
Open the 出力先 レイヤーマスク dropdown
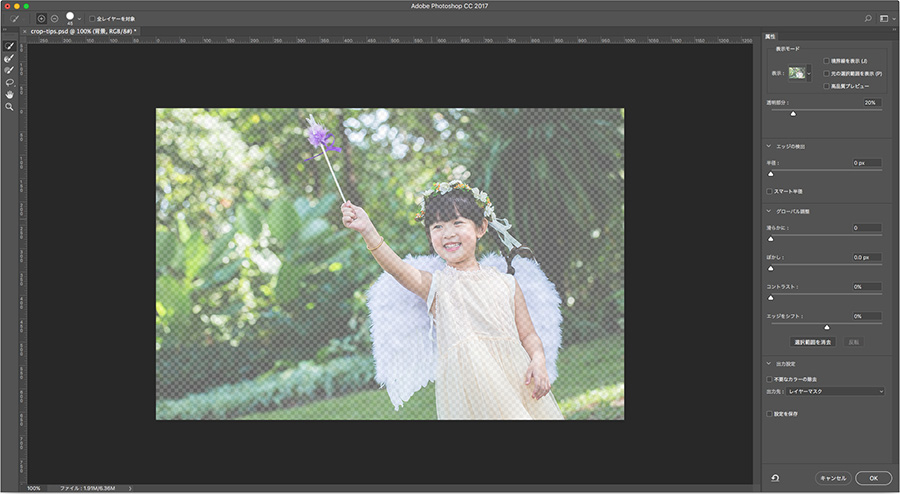tap(836, 391)
